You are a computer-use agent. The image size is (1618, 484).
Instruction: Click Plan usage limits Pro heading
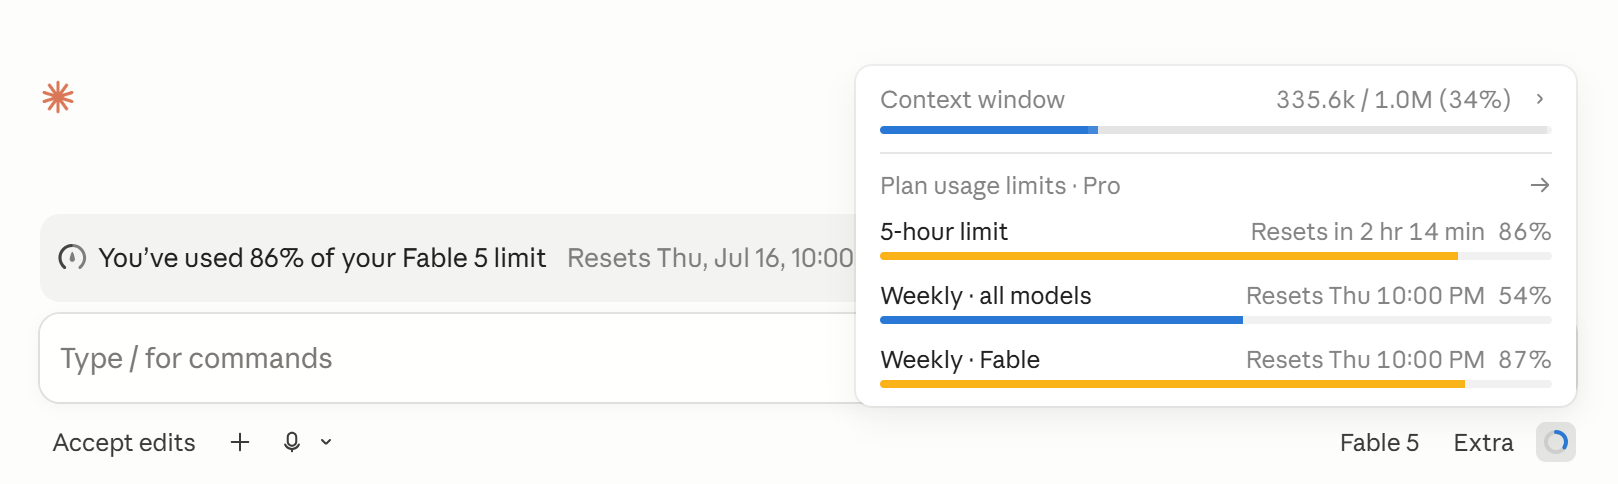(1000, 186)
